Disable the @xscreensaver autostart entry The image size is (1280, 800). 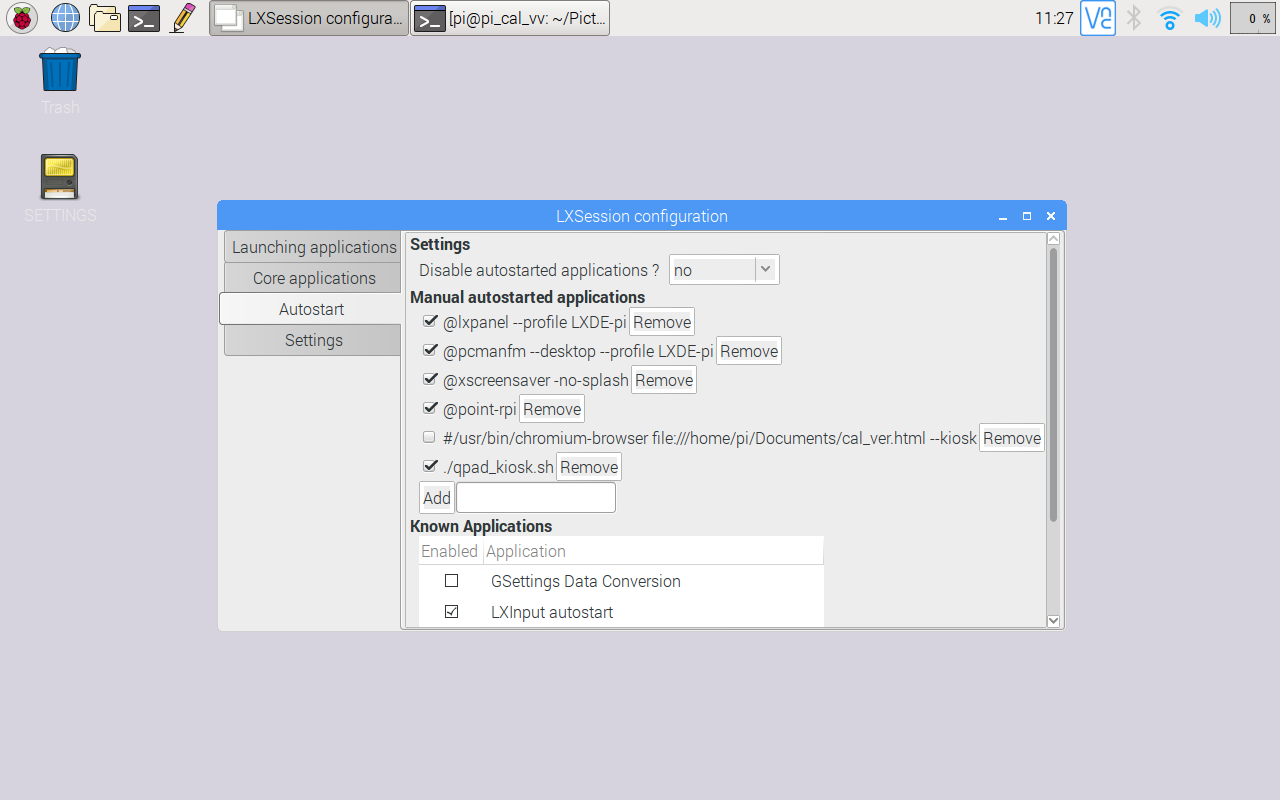(x=430, y=378)
